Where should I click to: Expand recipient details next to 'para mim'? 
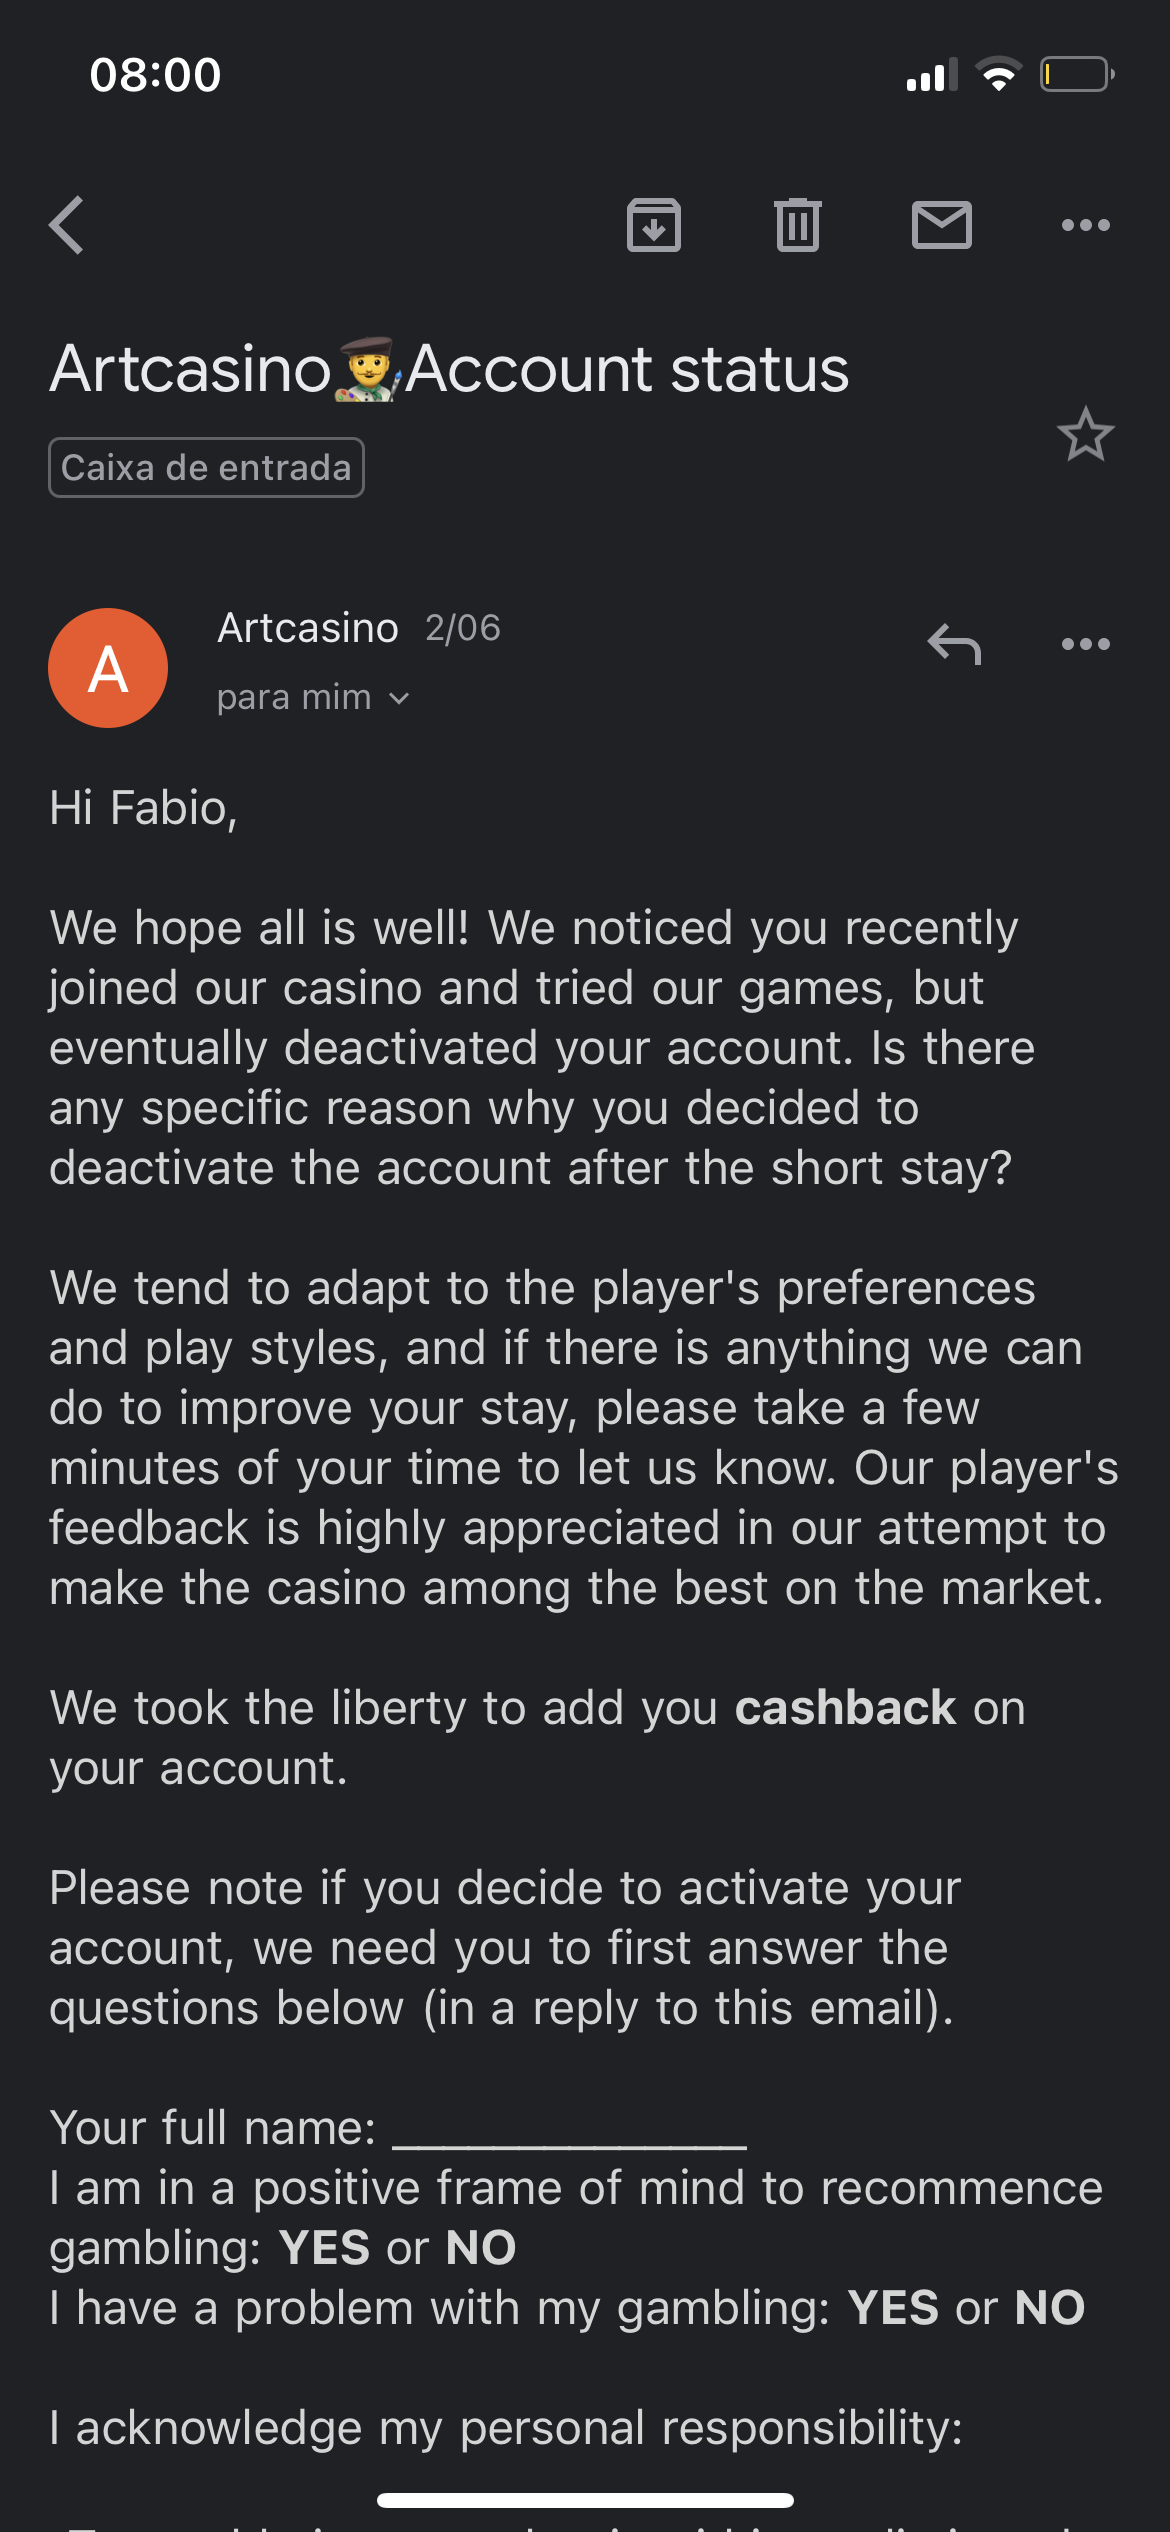click(399, 698)
